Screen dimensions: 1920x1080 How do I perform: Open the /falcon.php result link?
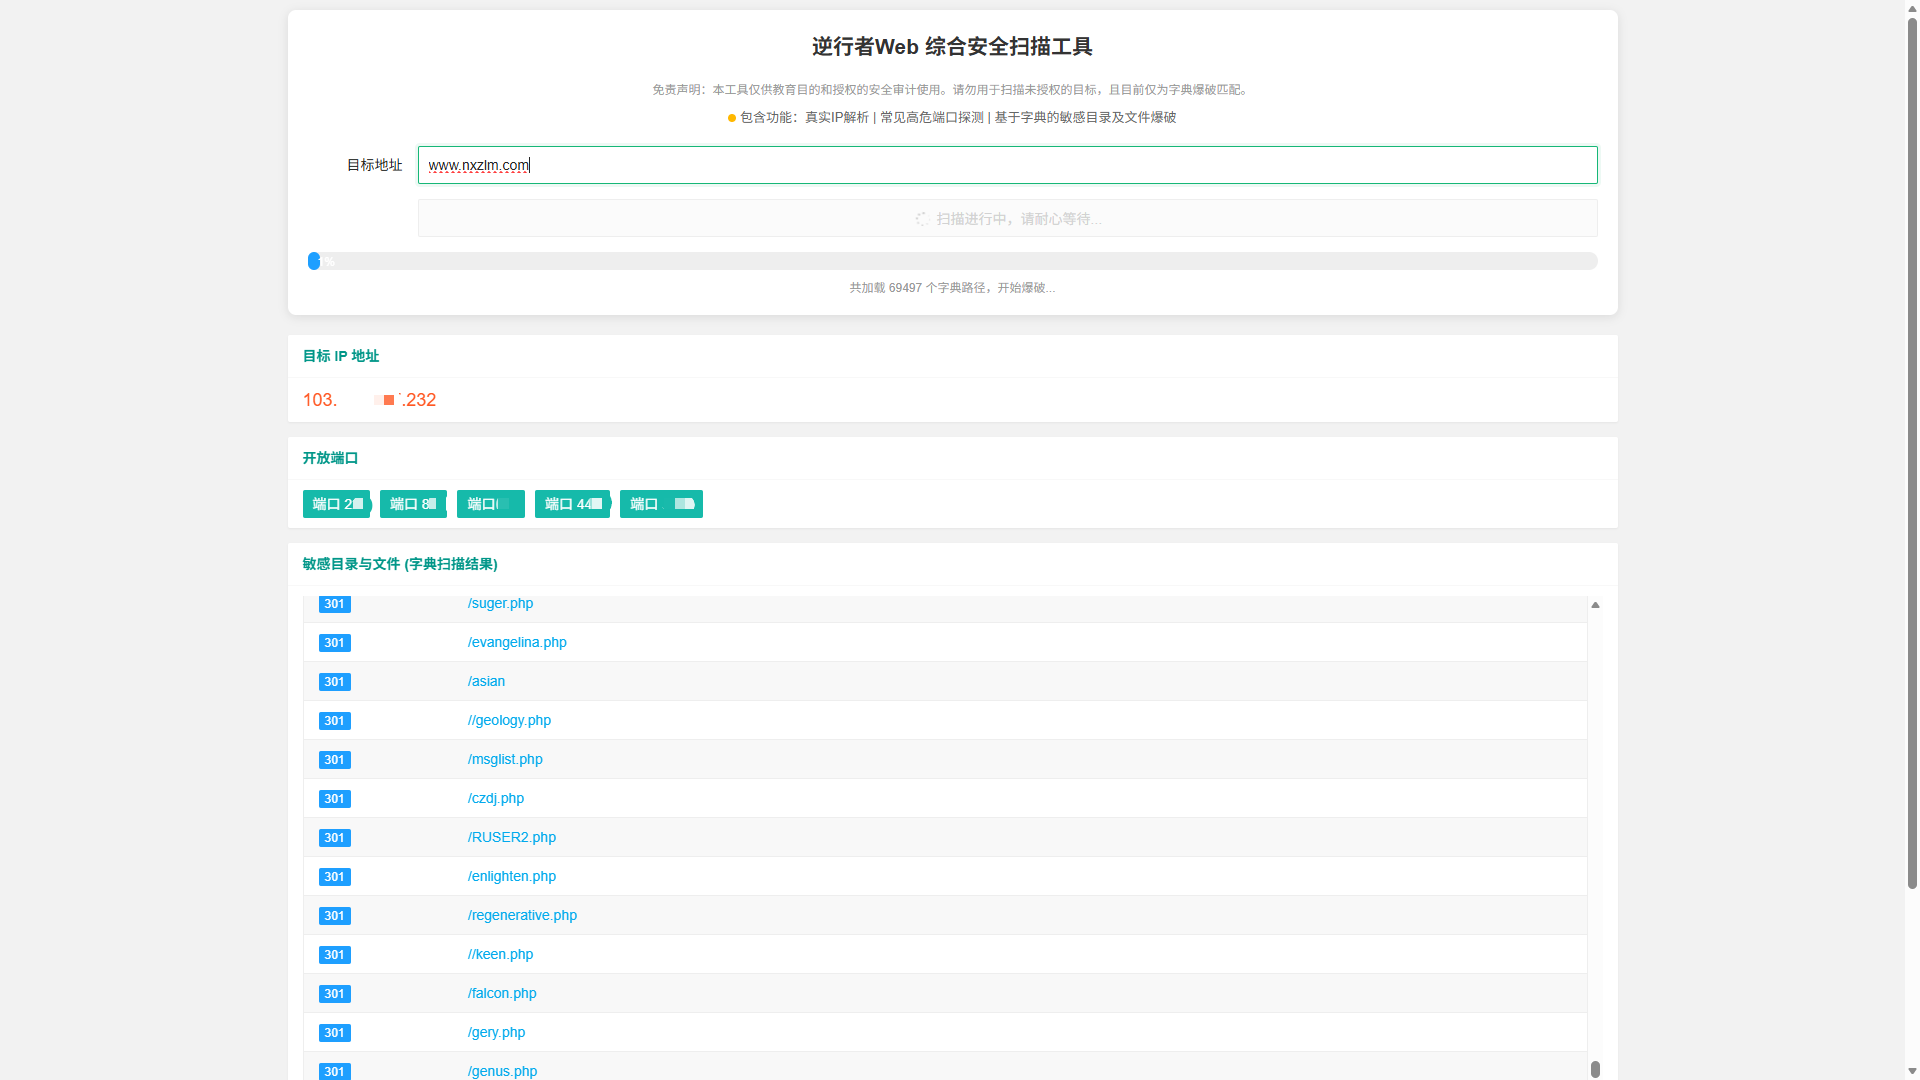[501, 993]
